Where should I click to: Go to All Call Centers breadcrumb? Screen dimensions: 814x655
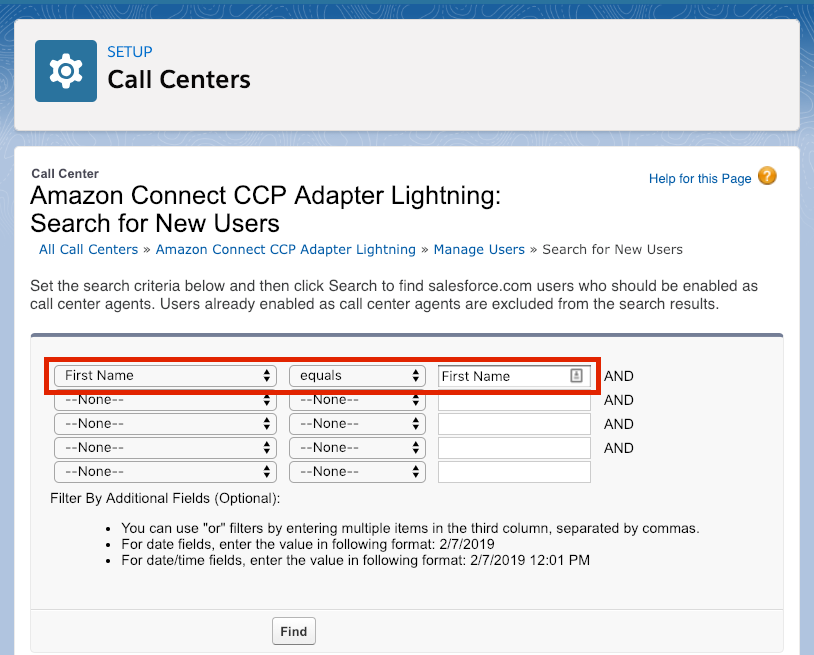pyautogui.click(x=89, y=250)
